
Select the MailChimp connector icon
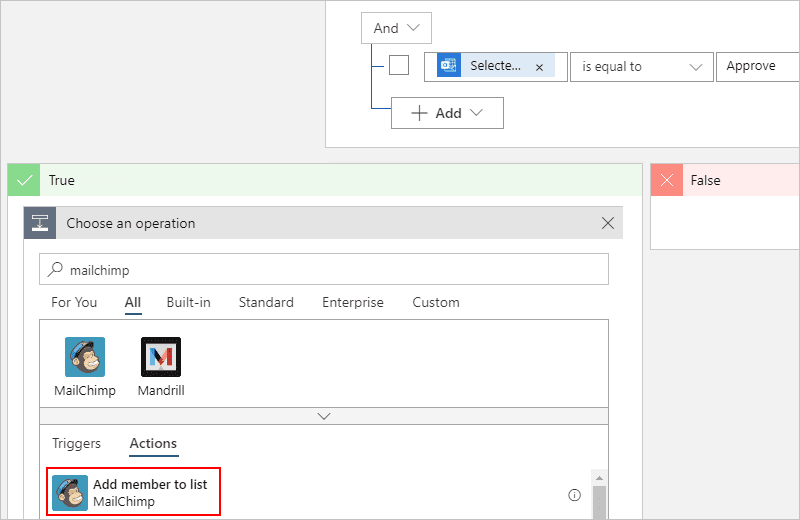85,357
